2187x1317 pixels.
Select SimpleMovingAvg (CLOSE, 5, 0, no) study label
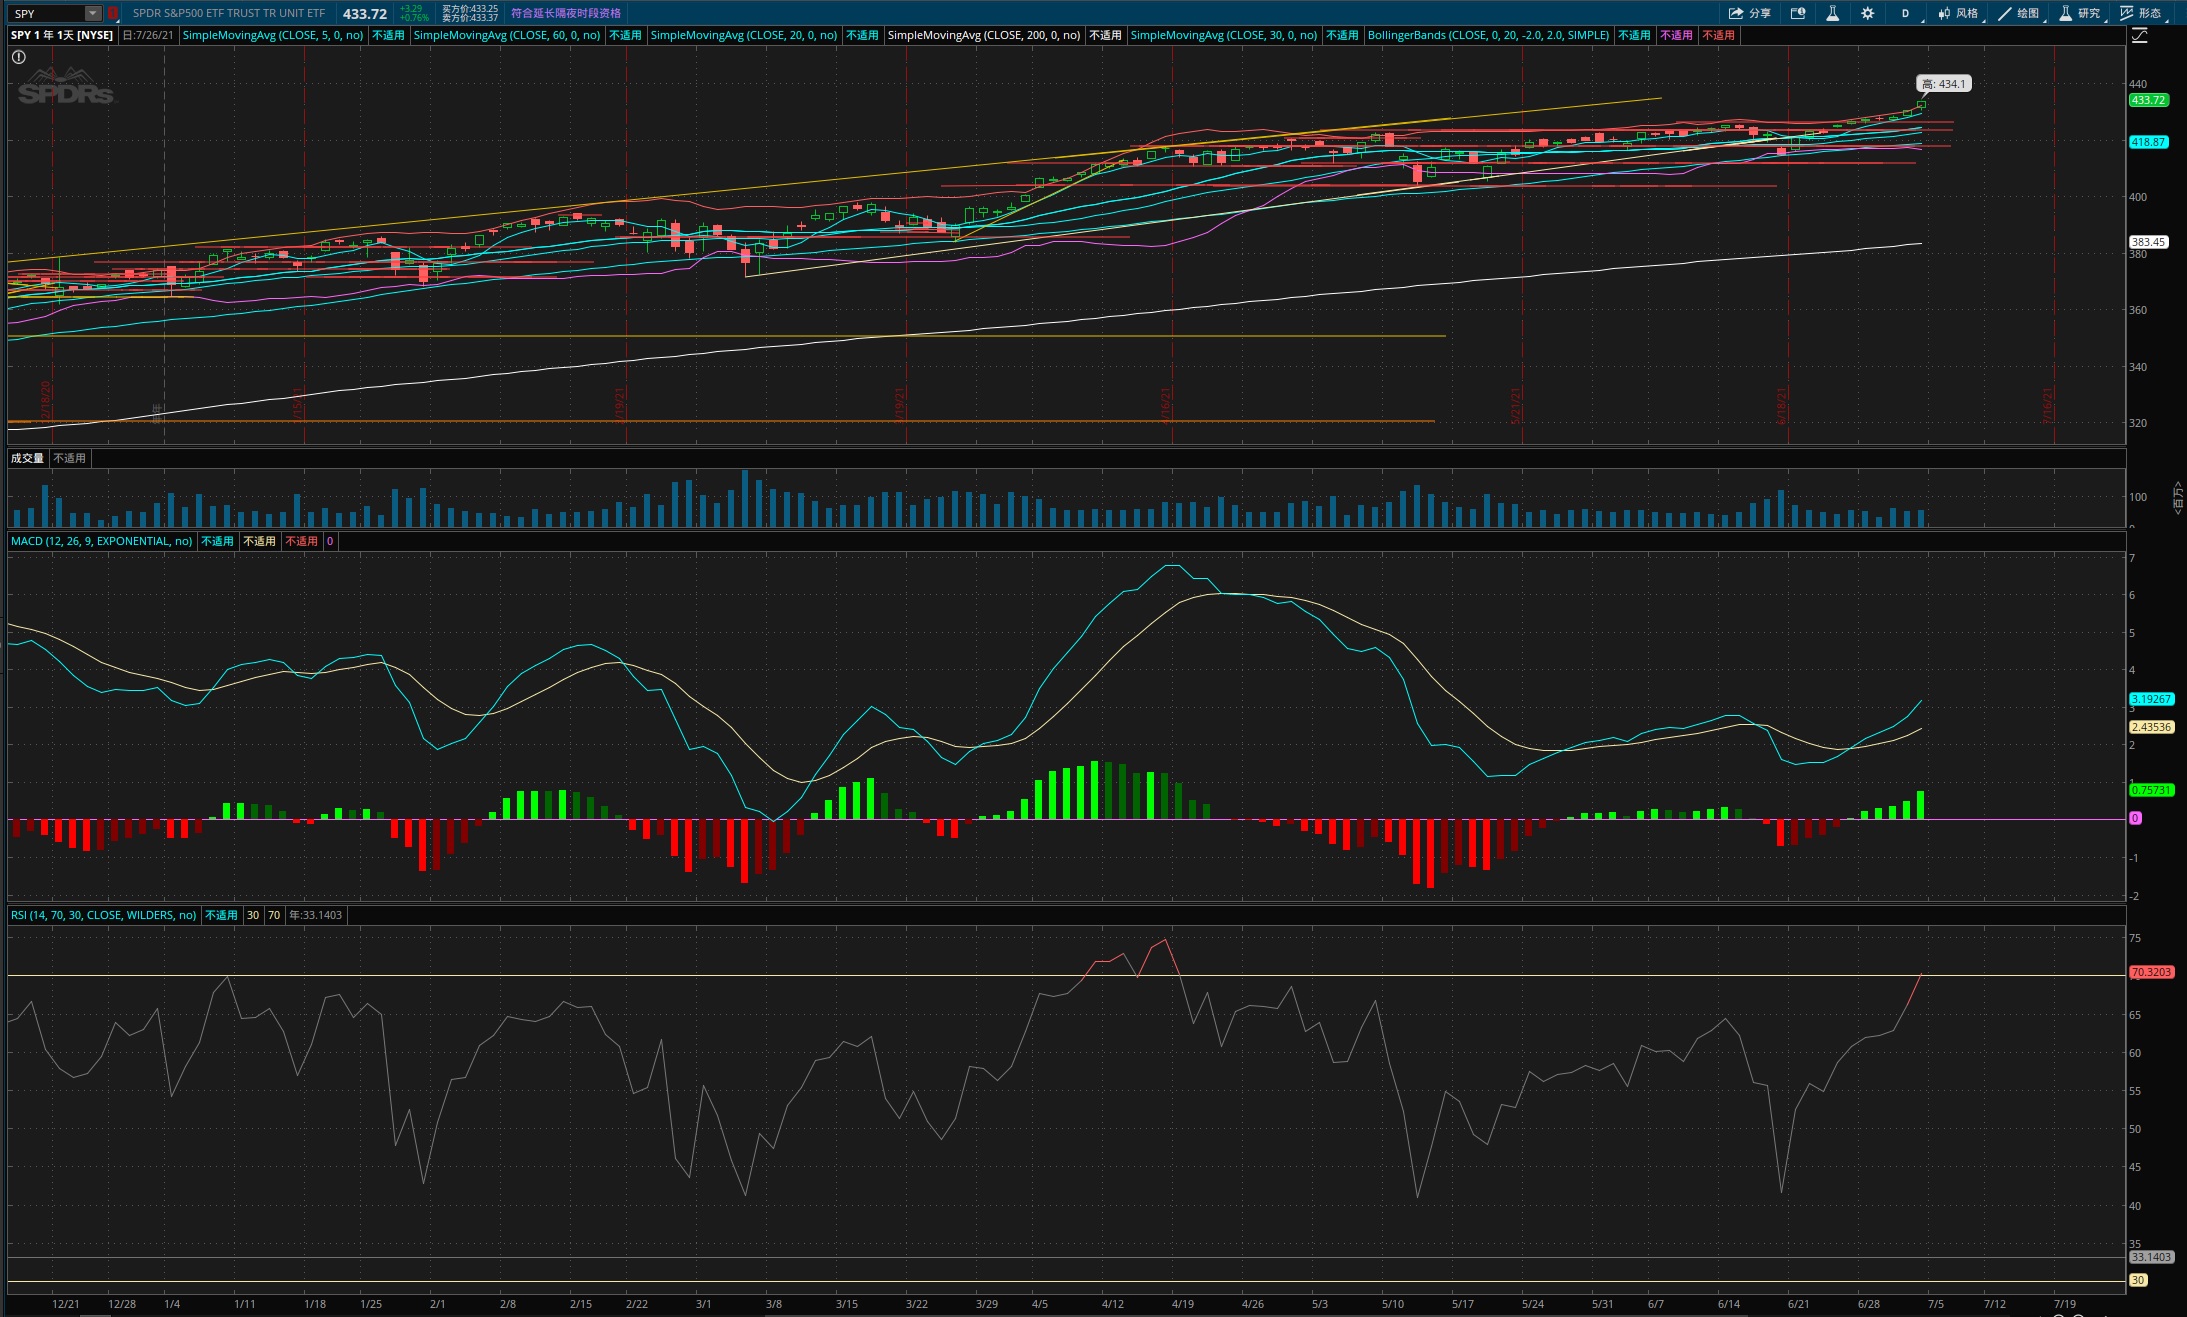tap(273, 35)
